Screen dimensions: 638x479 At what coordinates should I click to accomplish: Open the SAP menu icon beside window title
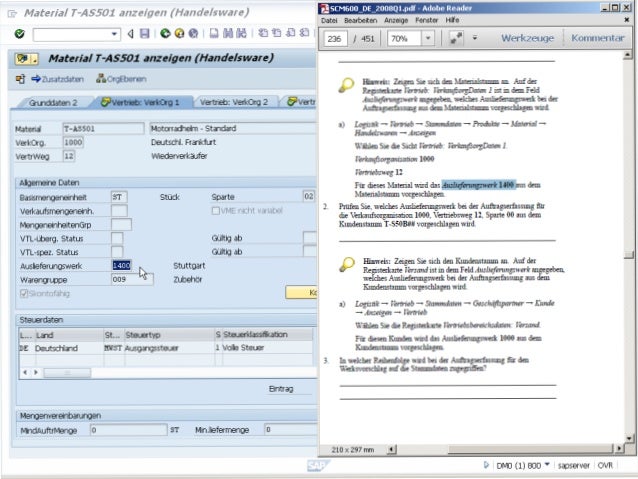(x=12, y=13)
